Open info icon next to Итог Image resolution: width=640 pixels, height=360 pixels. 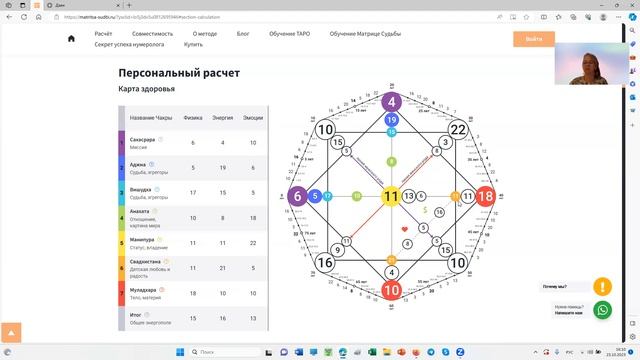147,315
